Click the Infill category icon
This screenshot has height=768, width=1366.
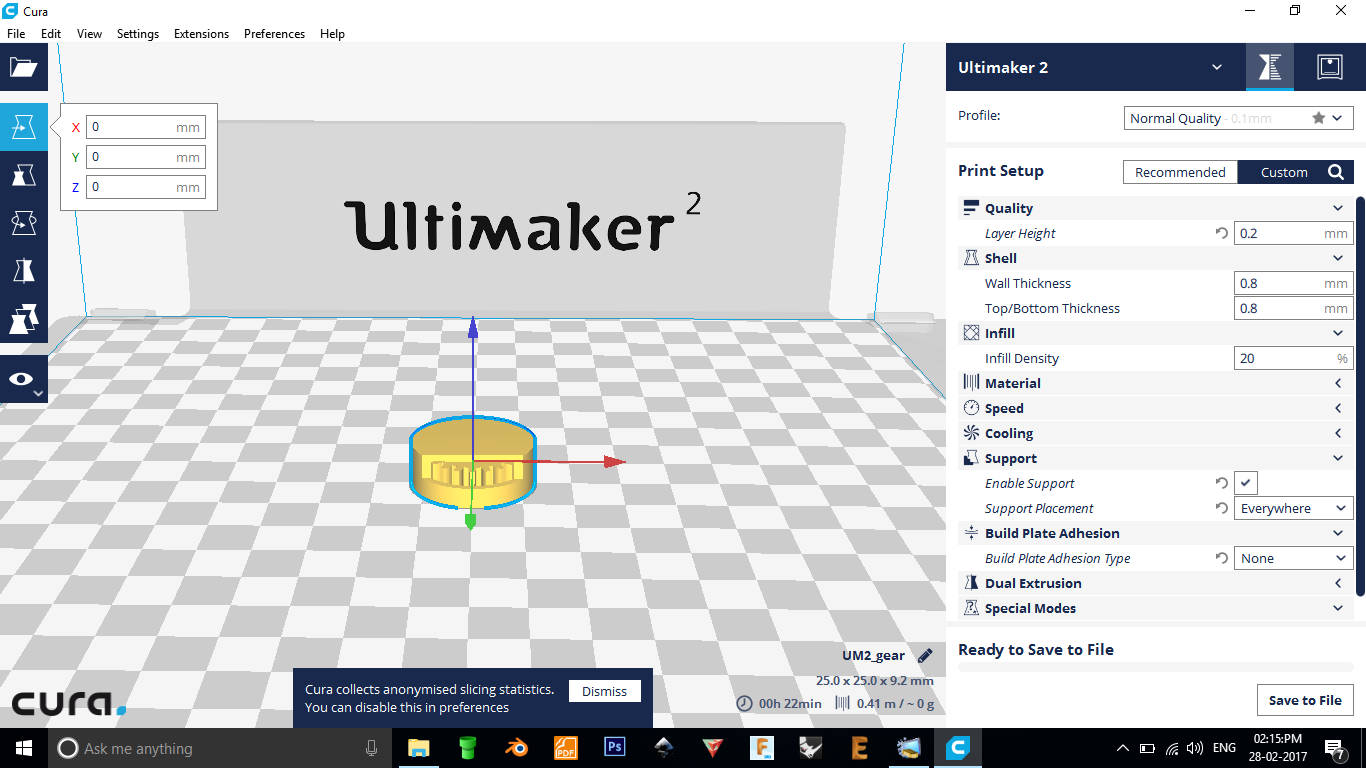[x=970, y=333]
